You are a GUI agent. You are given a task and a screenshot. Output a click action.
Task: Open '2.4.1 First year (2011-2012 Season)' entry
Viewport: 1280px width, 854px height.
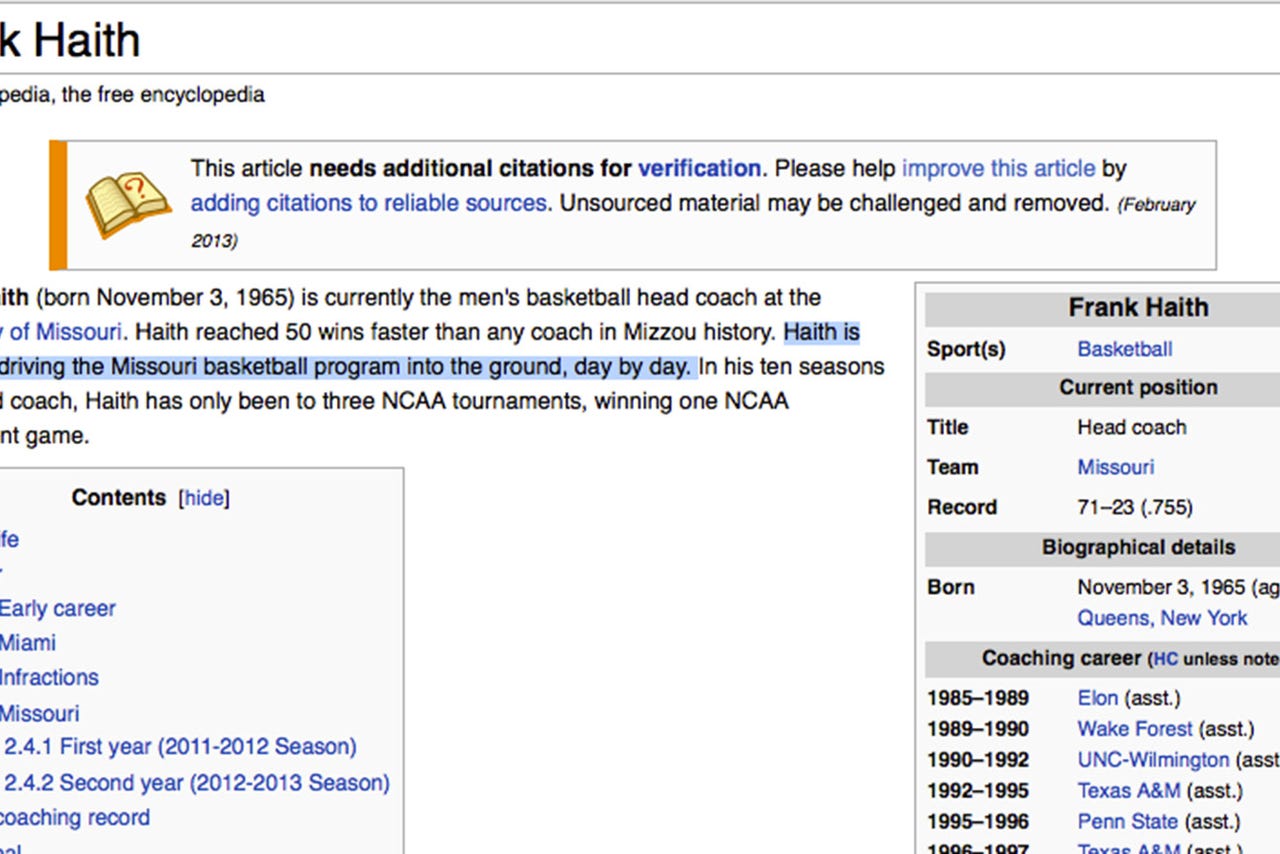coord(180,747)
